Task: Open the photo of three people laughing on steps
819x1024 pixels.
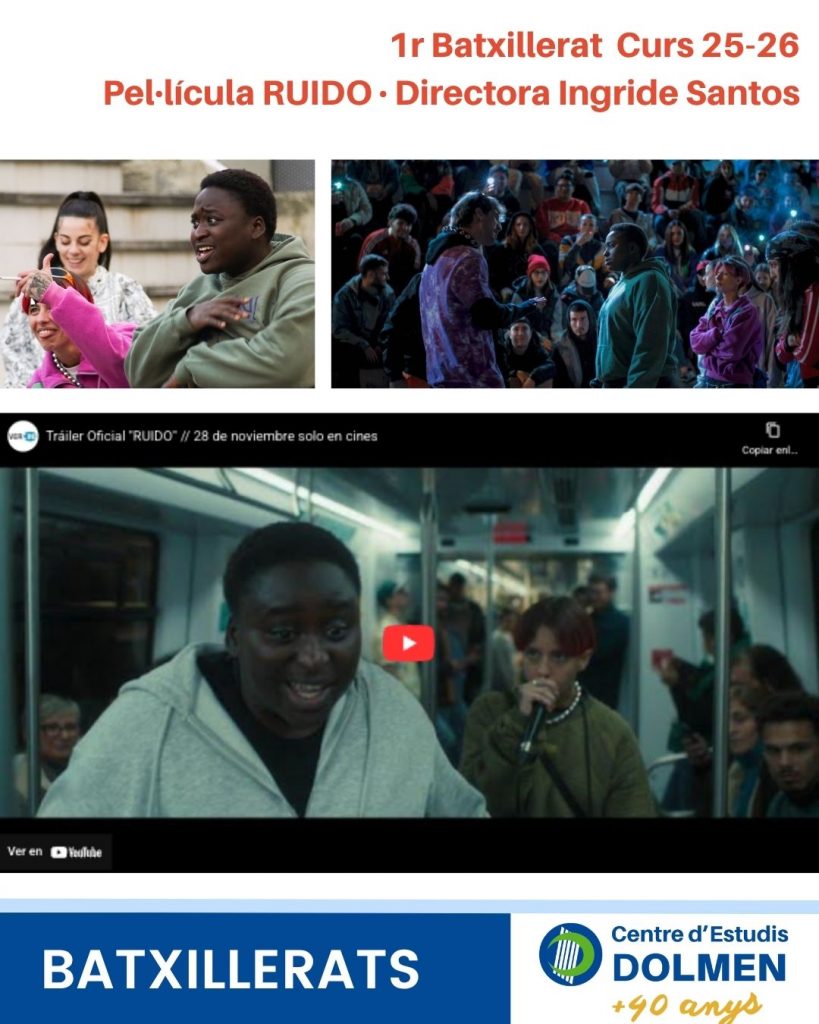Action: coord(157,273)
